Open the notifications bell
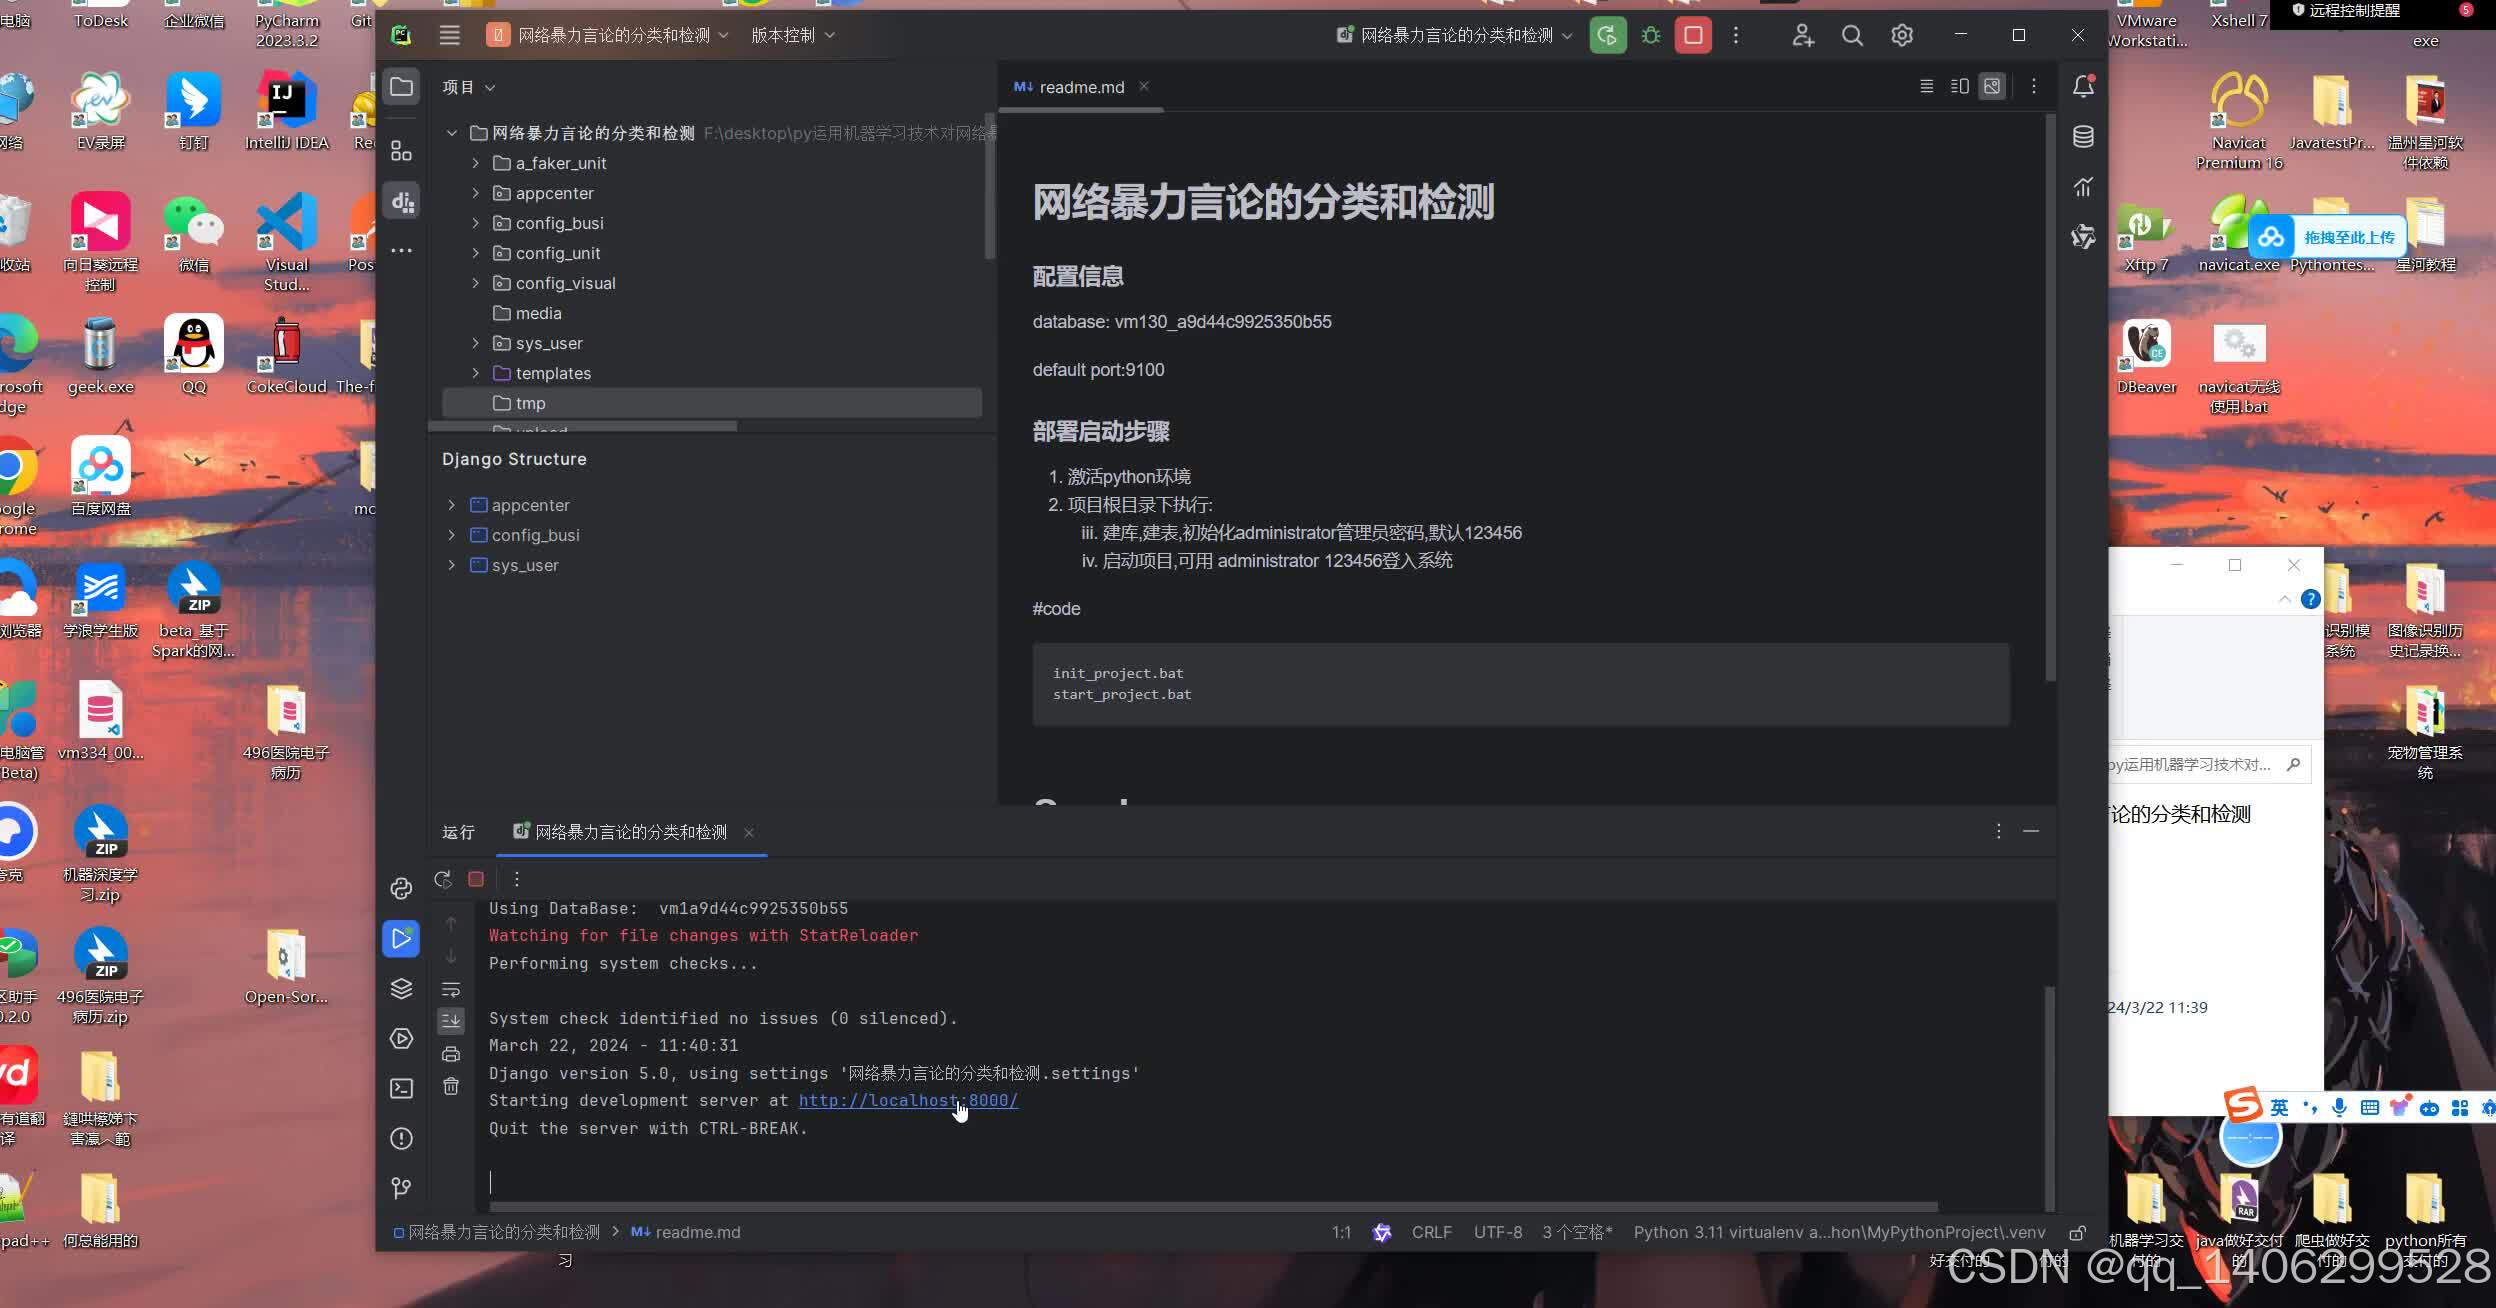Viewport: 2496px width, 1308px height. tap(2084, 87)
